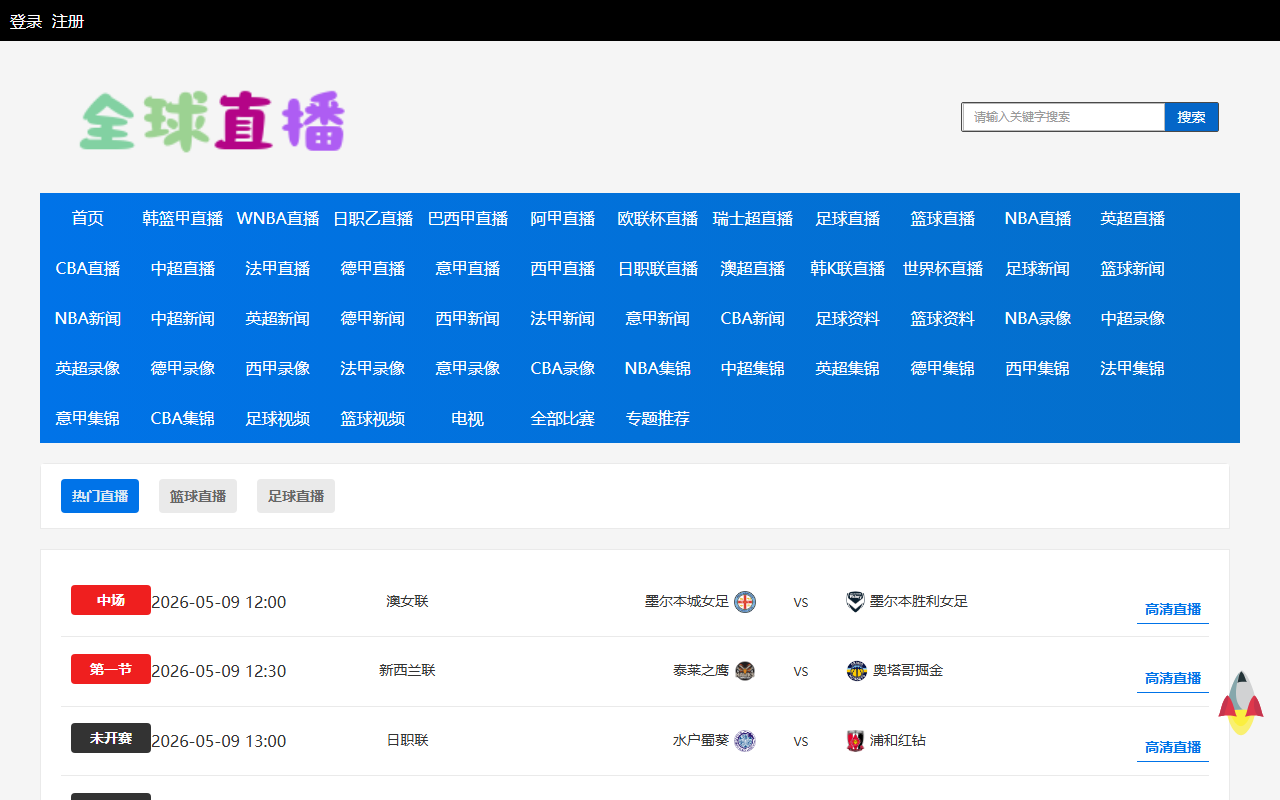Open NBA录像 in navigation
Image resolution: width=1280 pixels, height=800 pixels.
[x=1038, y=318]
